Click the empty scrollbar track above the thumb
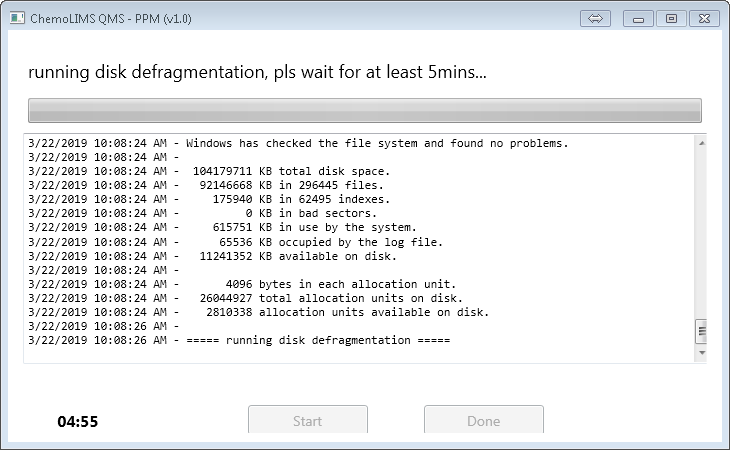The image size is (730, 450). (701, 230)
